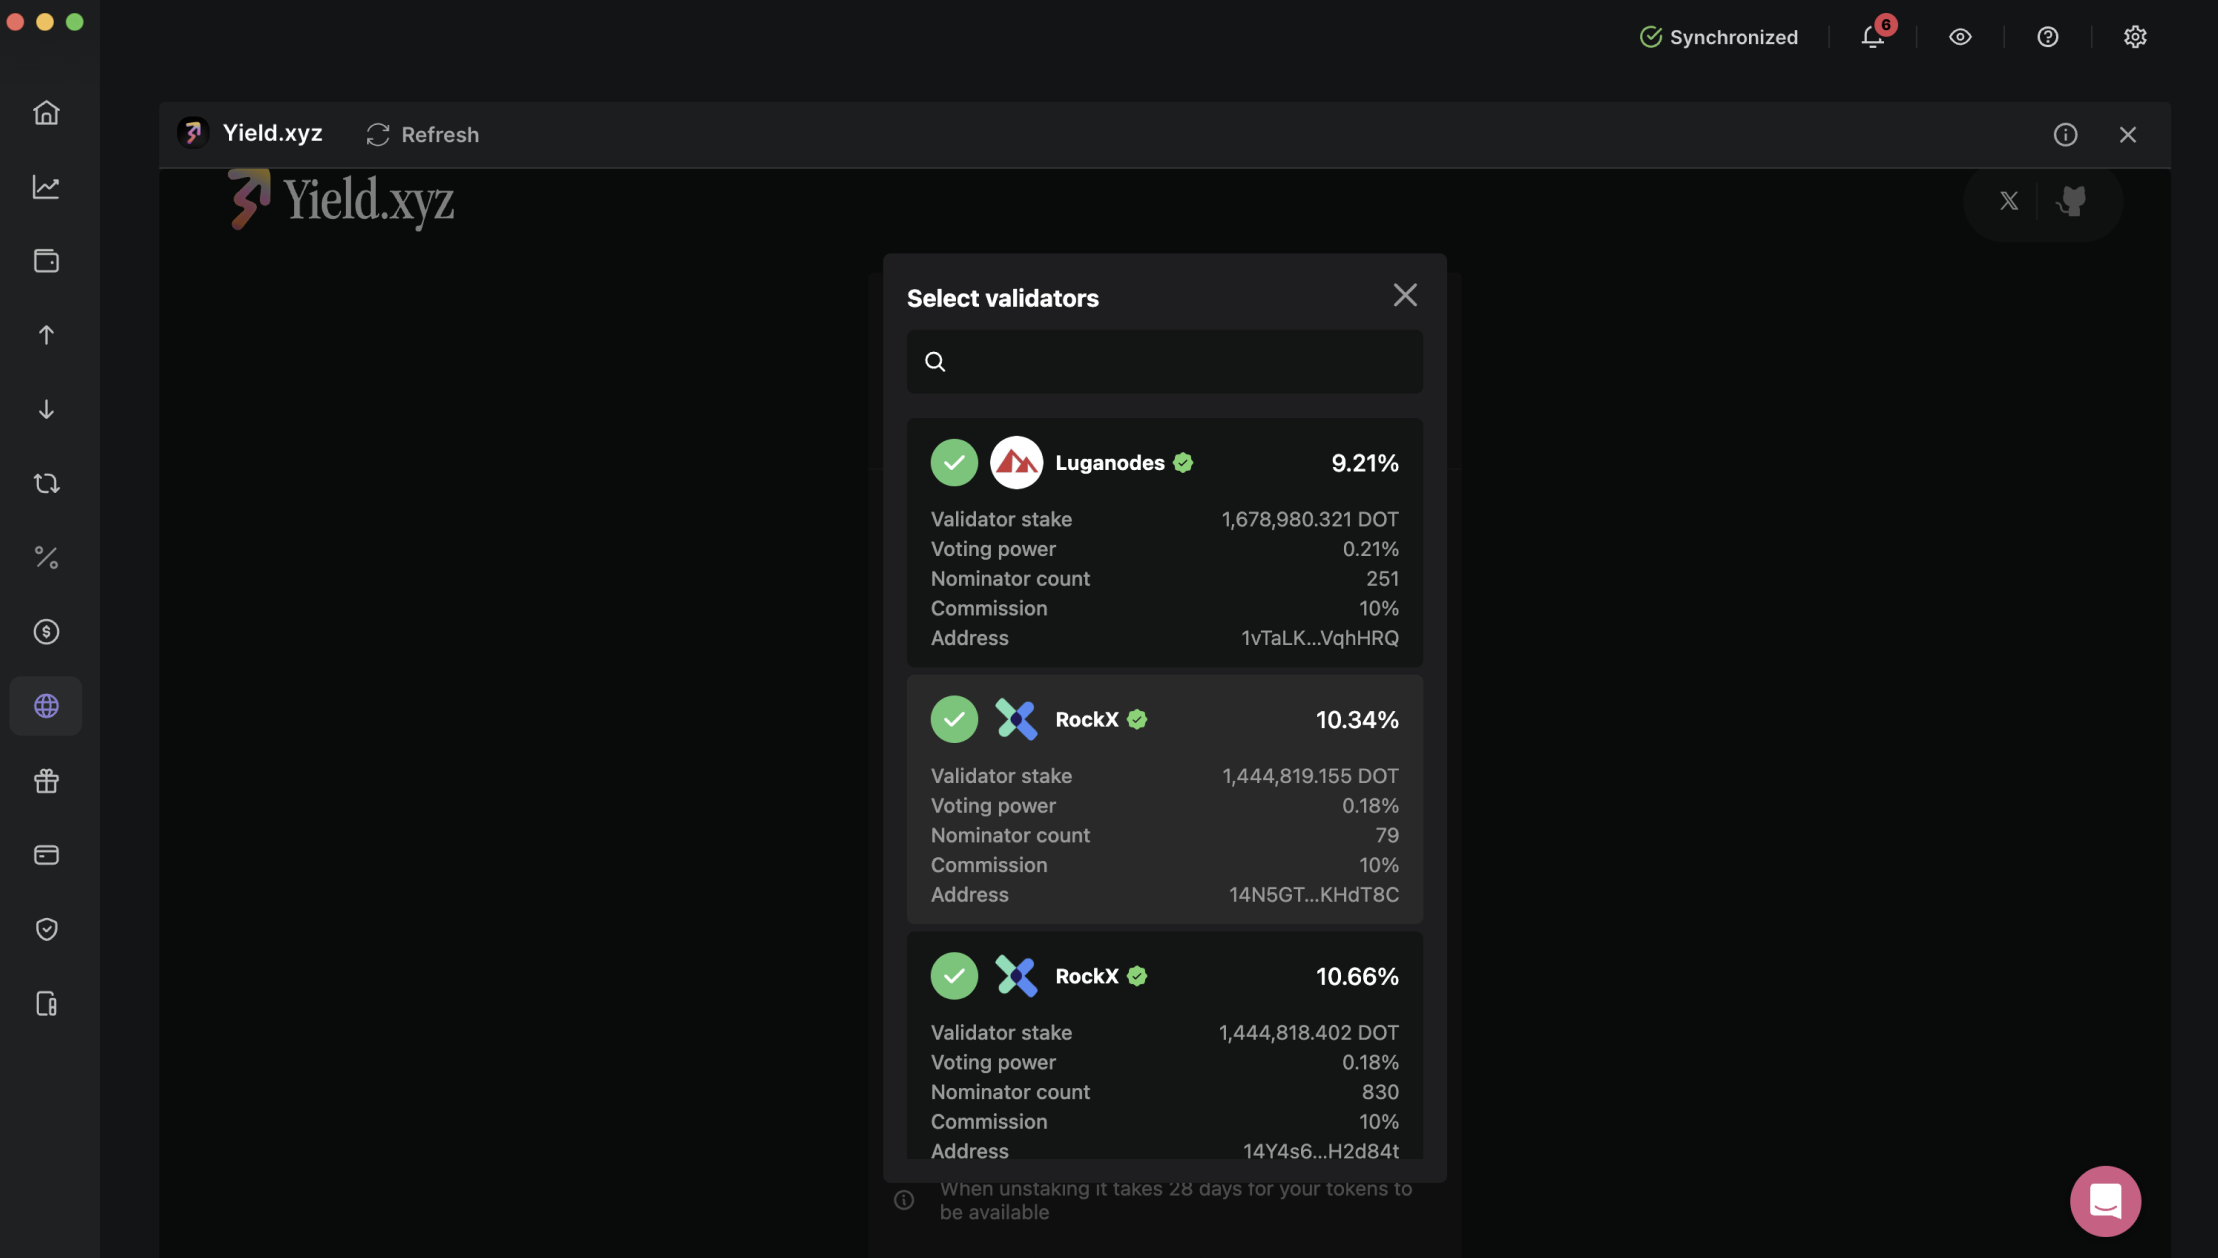Open the gift Refer sidebar icon
Viewport: 2218px width, 1258px height.
(x=46, y=781)
